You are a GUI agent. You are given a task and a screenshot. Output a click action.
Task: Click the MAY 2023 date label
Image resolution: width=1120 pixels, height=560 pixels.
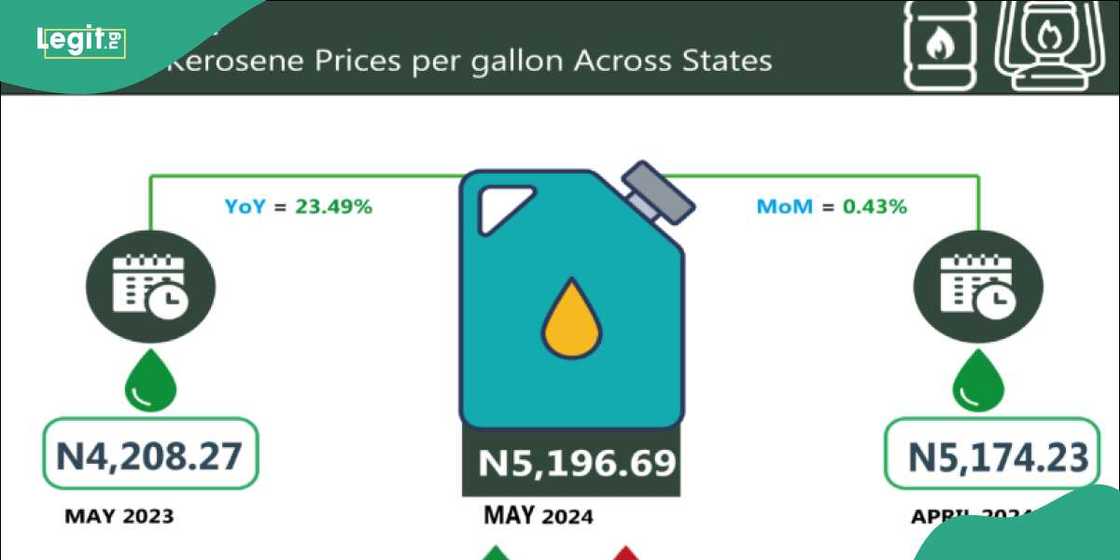pos(119,517)
